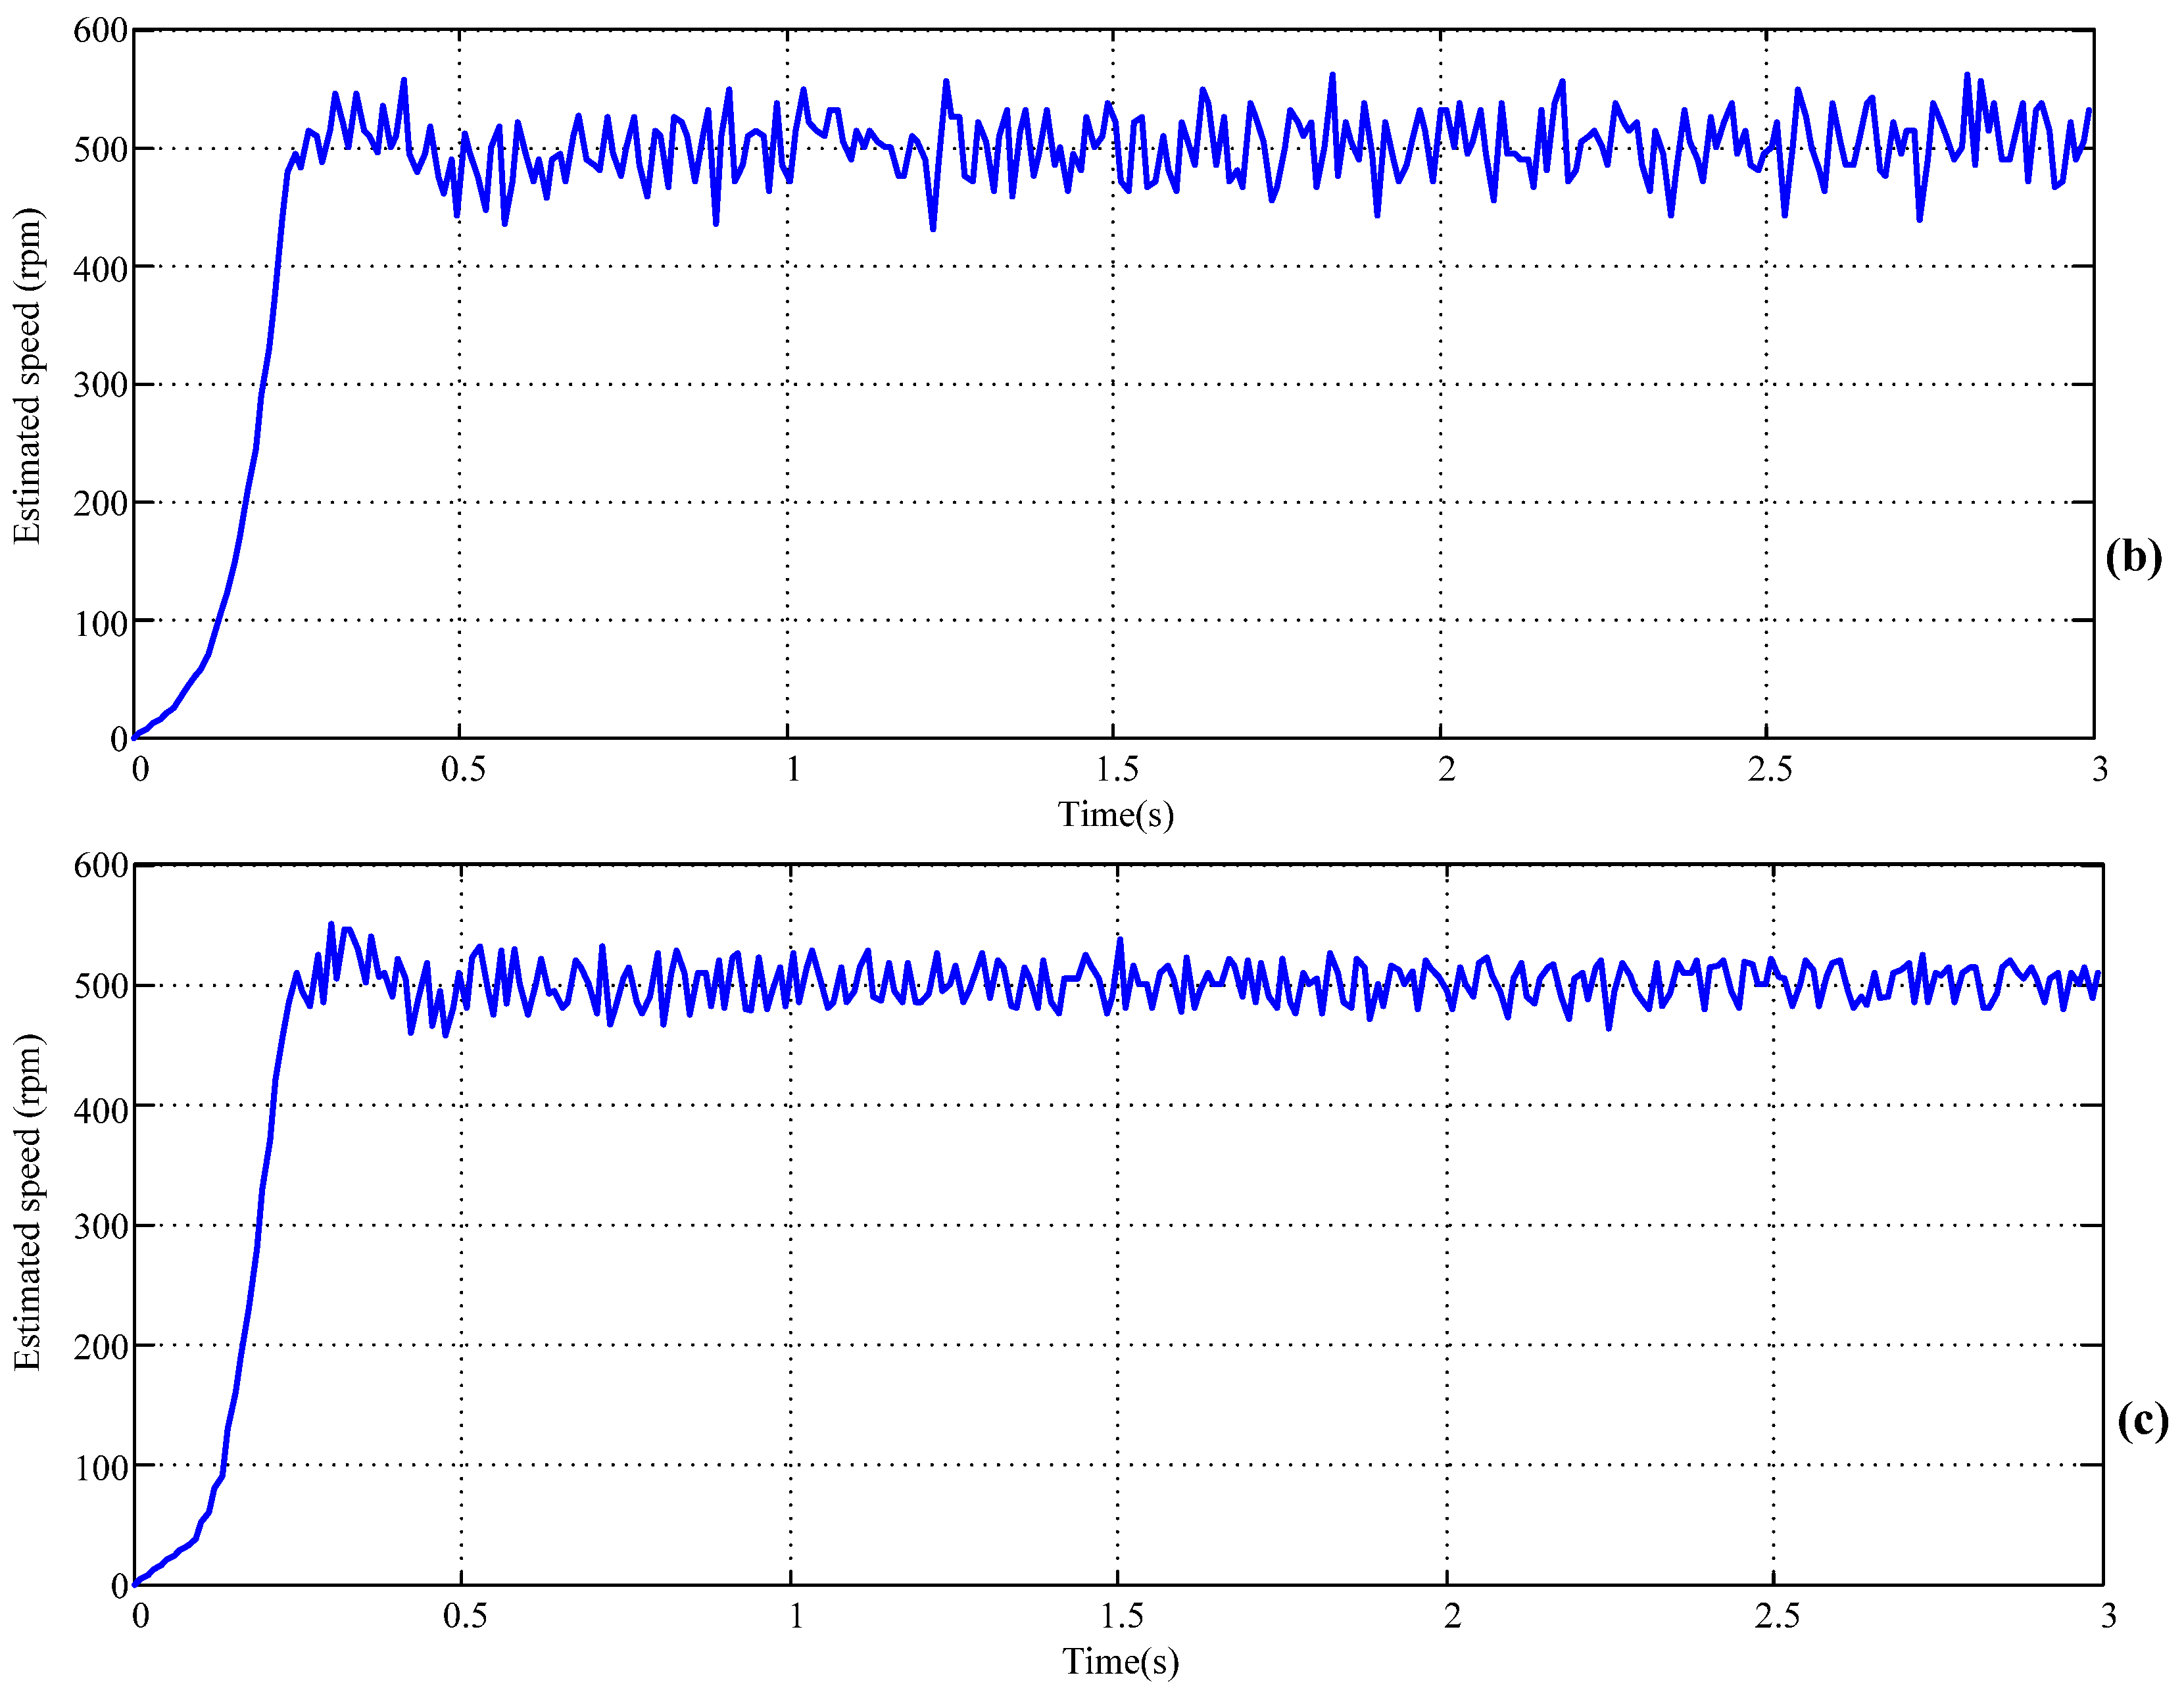
Task: Click the 2.5 x-tick label in top plot
Action: [1769, 769]
